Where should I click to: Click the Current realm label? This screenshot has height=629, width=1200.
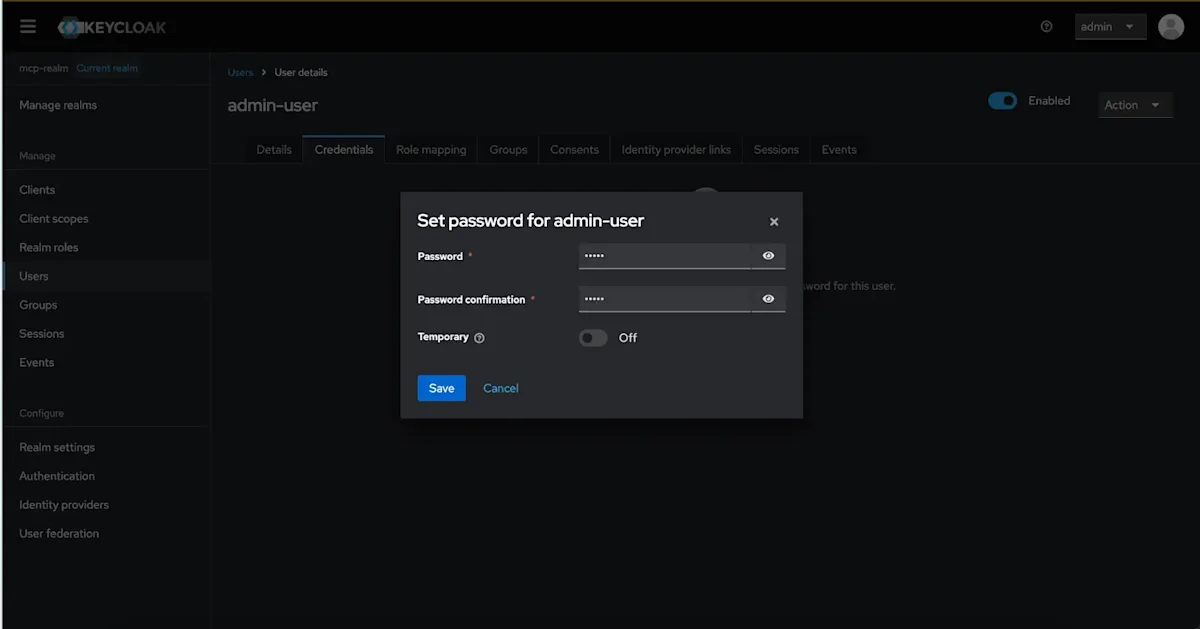[107, 68]
